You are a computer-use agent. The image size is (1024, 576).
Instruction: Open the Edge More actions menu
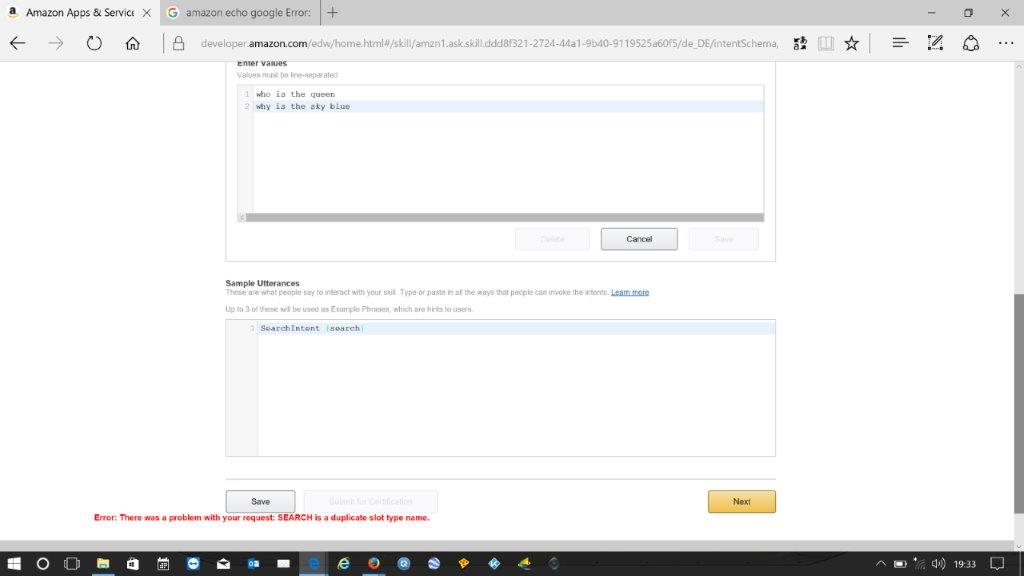tap(1005, 43)
